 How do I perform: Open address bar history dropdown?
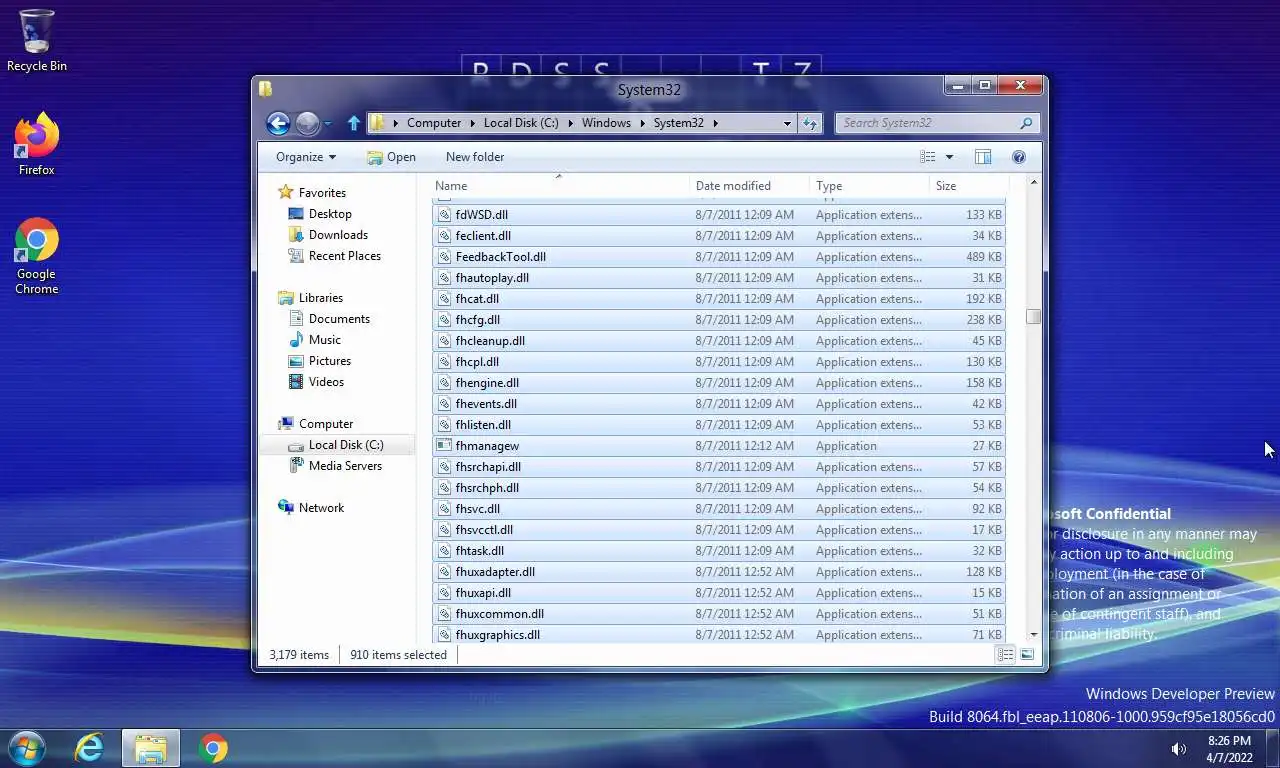click(787, 123)
